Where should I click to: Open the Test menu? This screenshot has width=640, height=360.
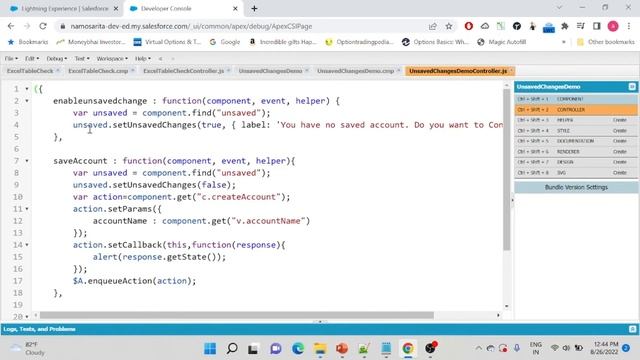click(x=82, y=59)
